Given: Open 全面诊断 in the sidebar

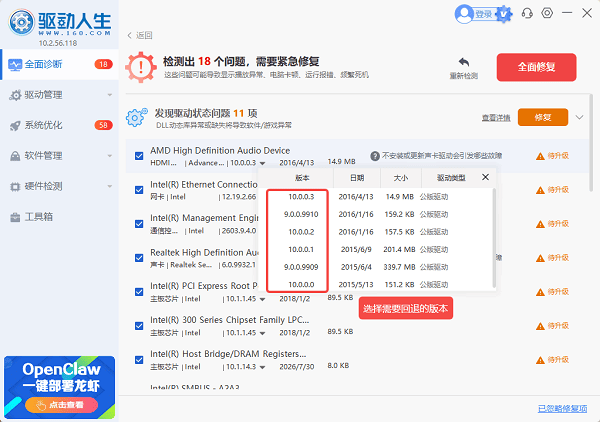Looking at the screenshot, I should coord(60,64).
